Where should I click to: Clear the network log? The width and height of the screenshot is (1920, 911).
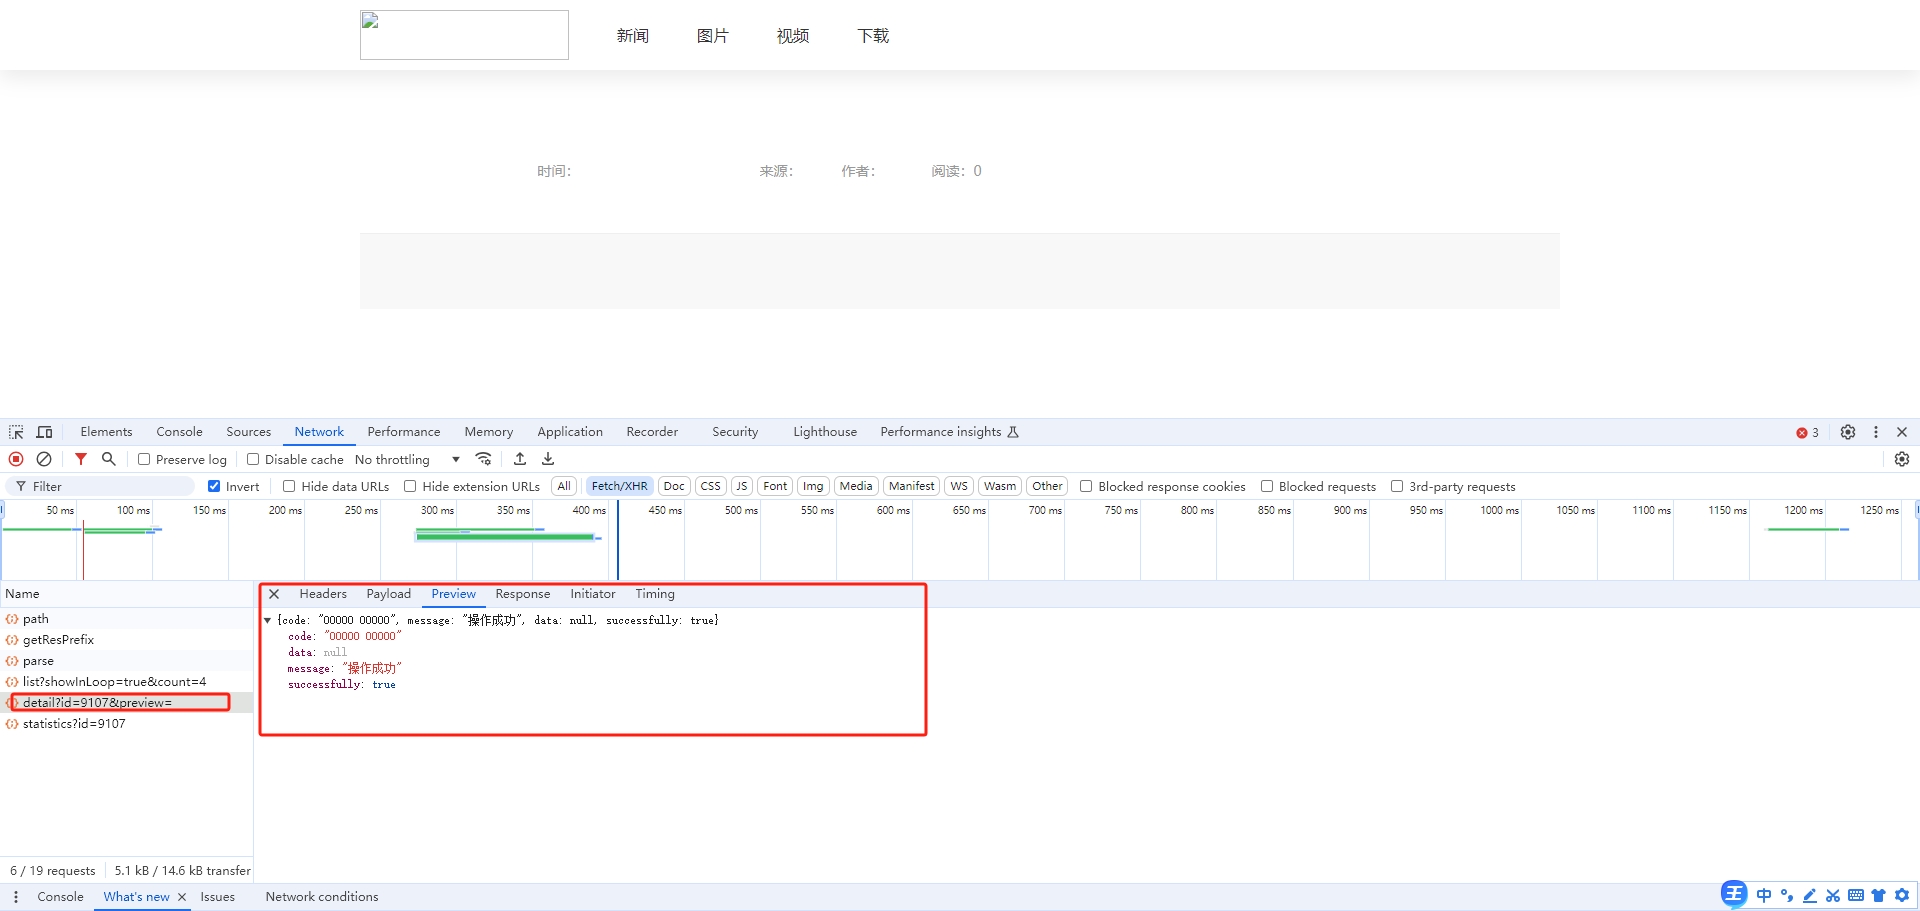click(44, 459)
